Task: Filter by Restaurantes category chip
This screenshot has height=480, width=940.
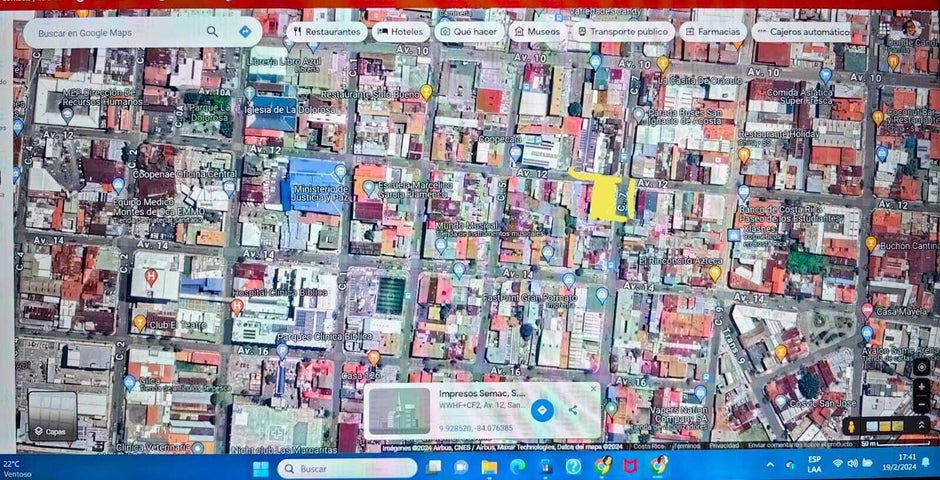Action: click(x=325, y=32)
